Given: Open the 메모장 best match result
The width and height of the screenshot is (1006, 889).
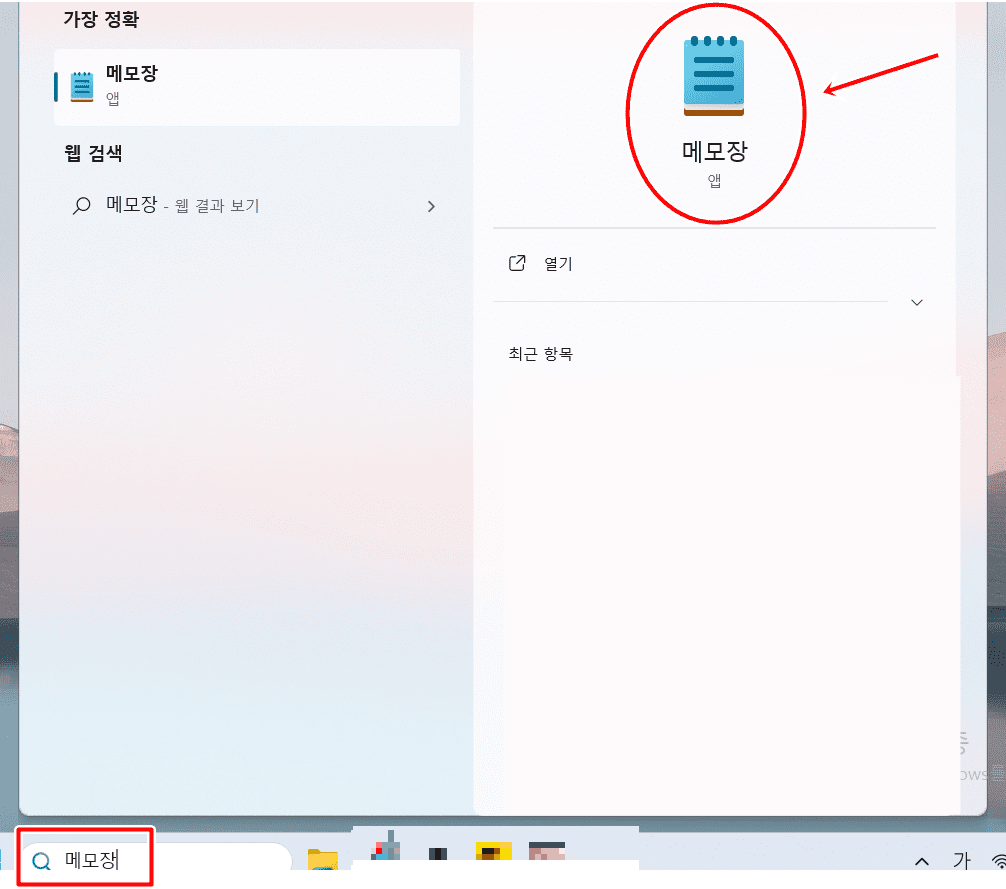Looking at the screenshot, I should point(257,87).
